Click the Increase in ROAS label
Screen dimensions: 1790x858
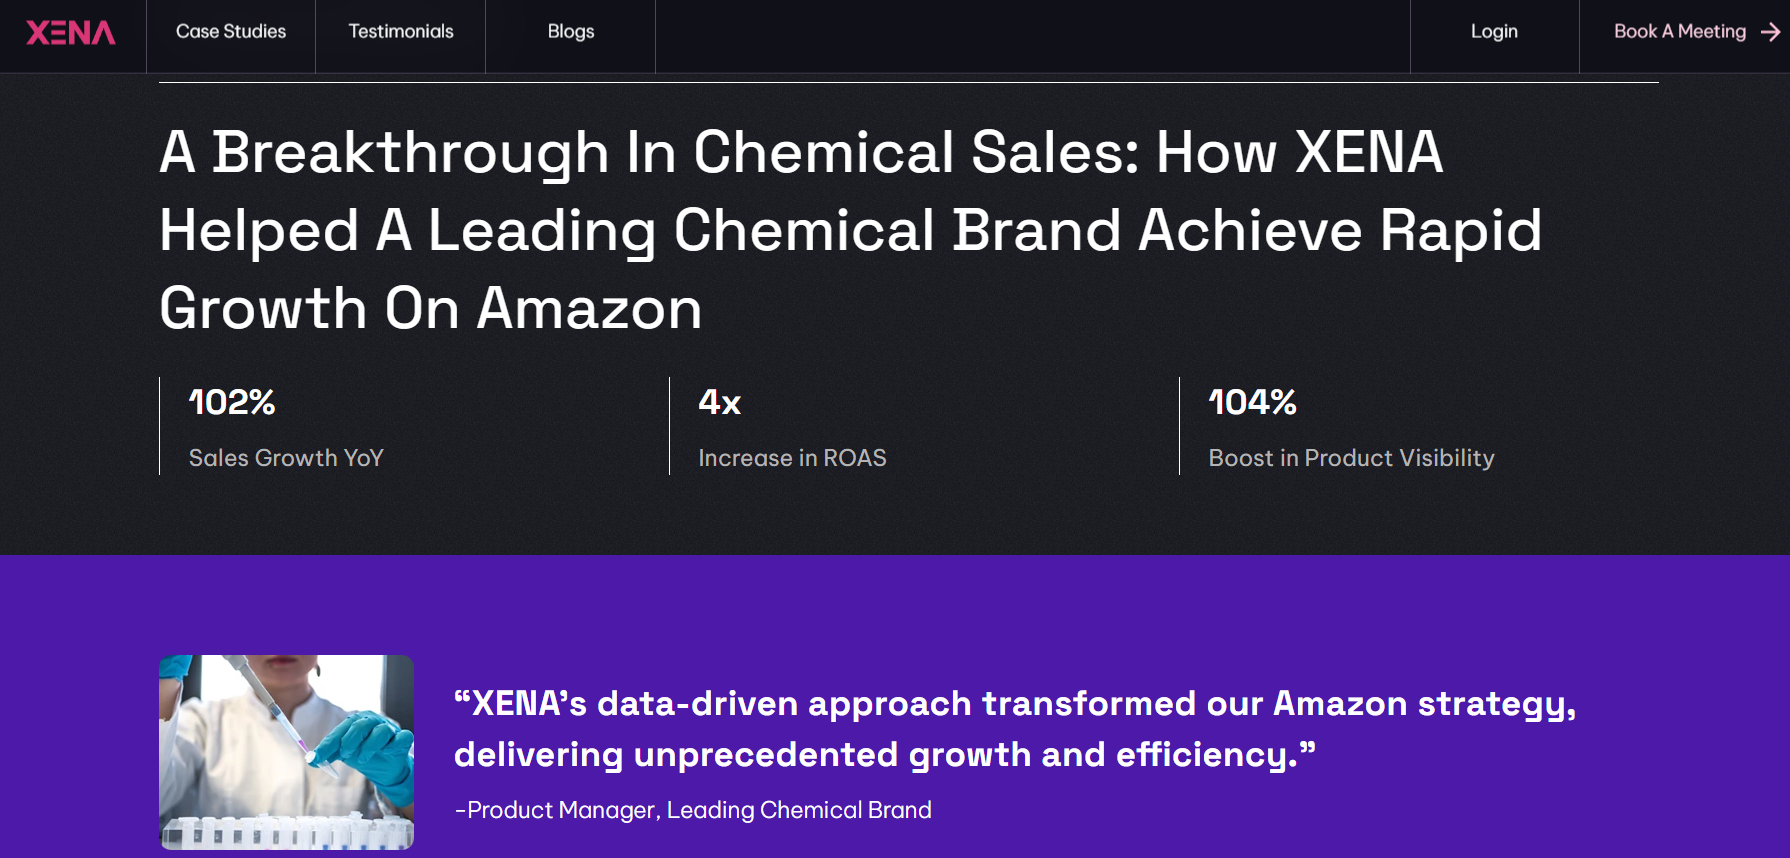point(792,458)
